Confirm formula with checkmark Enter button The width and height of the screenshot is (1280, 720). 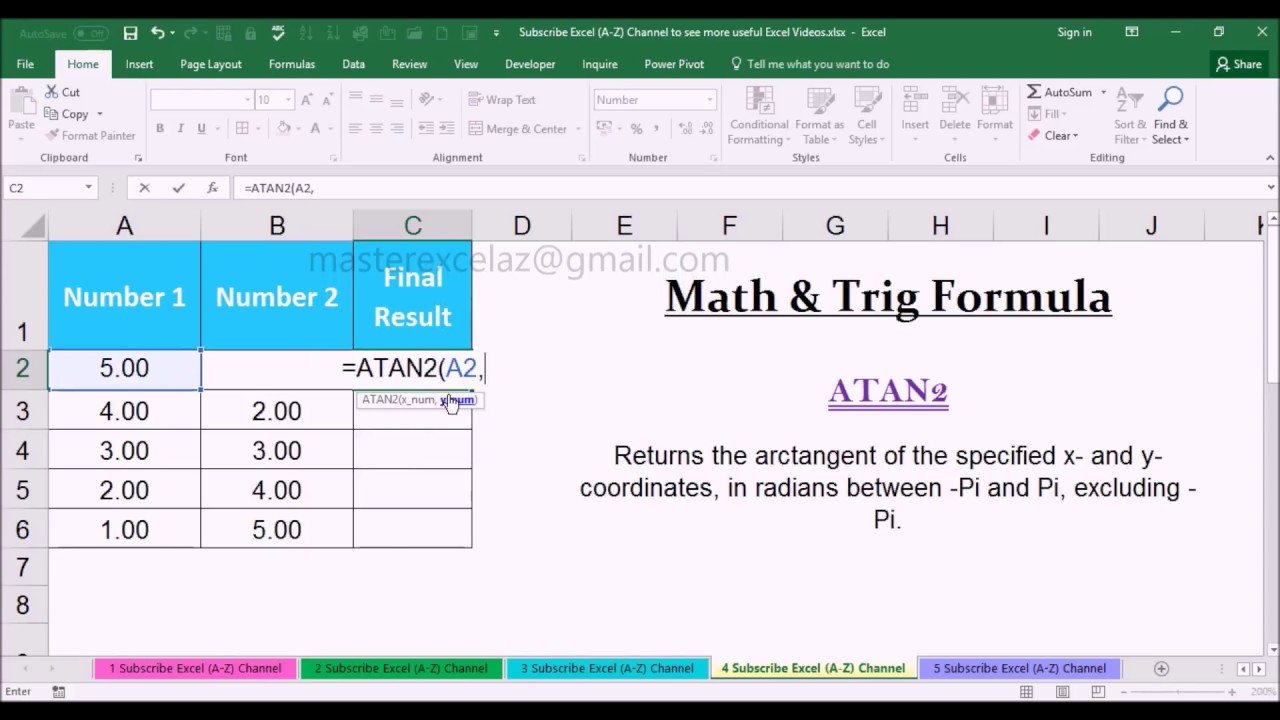[179, 188]
